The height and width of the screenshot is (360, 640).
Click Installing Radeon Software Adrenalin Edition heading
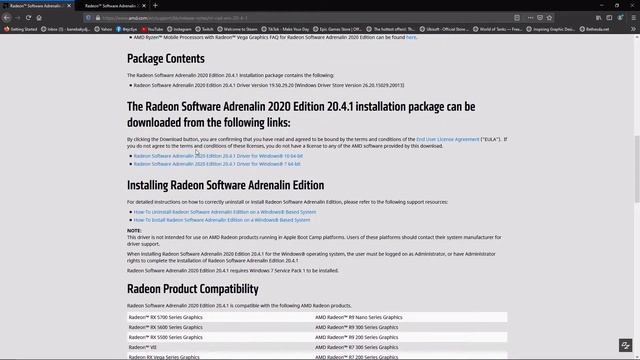point(225,185)
